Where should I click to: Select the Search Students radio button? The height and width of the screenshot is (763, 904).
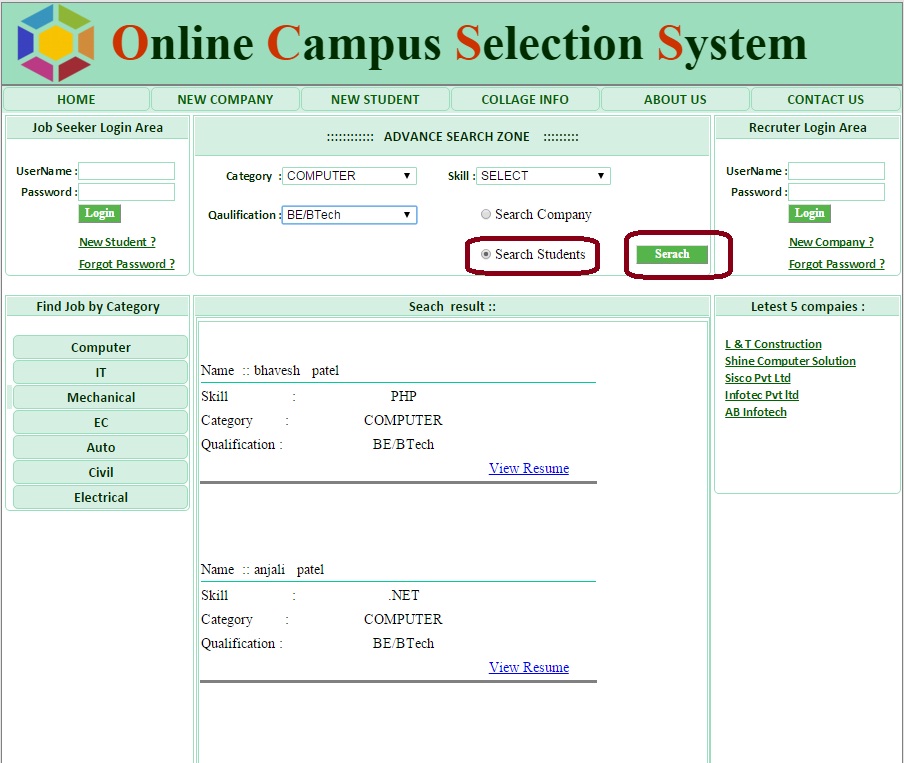[486, 254]
